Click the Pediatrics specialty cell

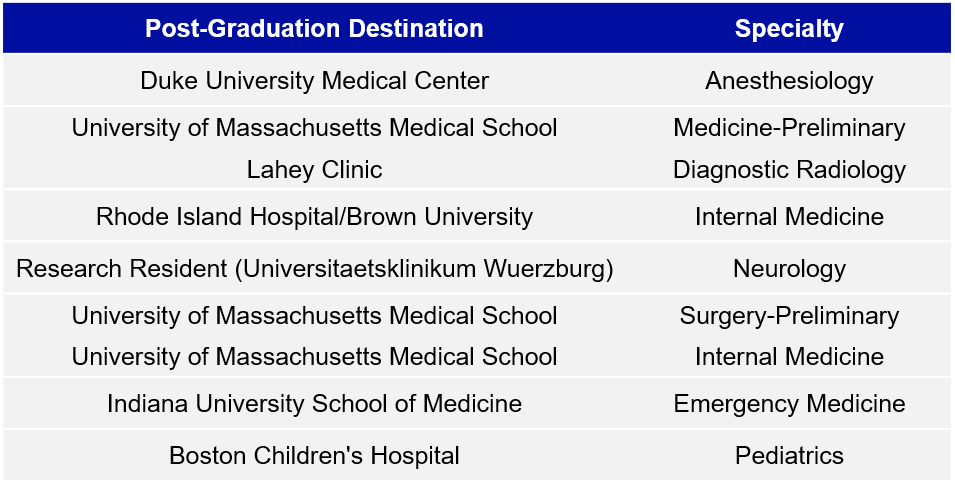(x=789, y=456)
